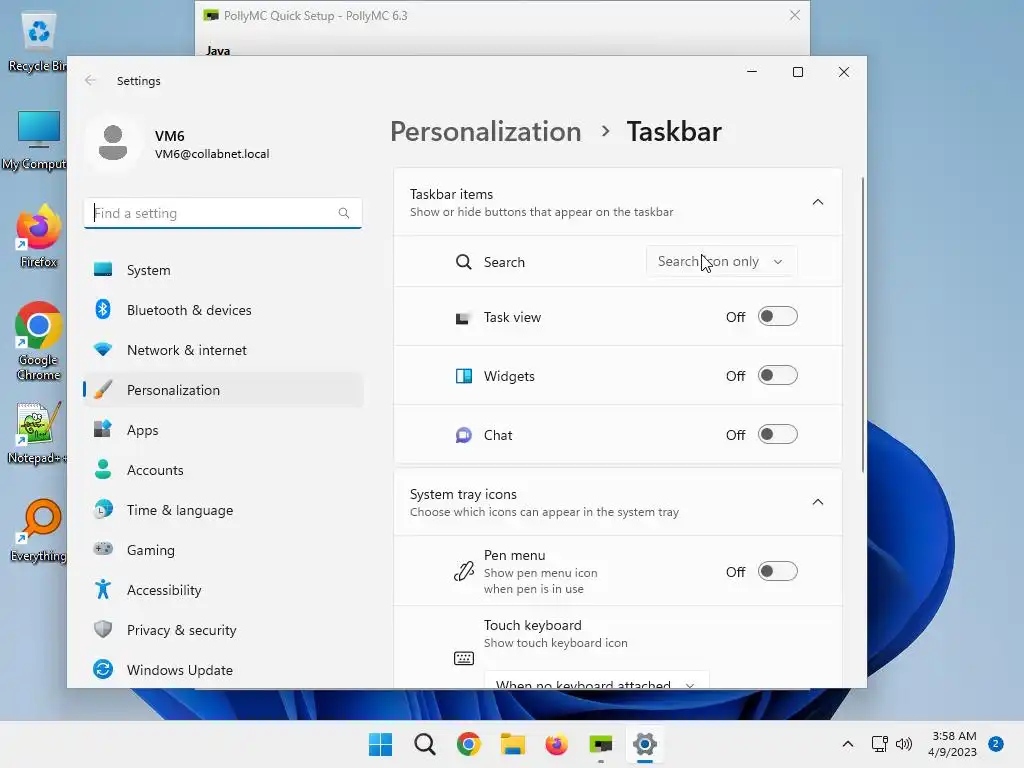Click the Chat row icon

point(464,435)
